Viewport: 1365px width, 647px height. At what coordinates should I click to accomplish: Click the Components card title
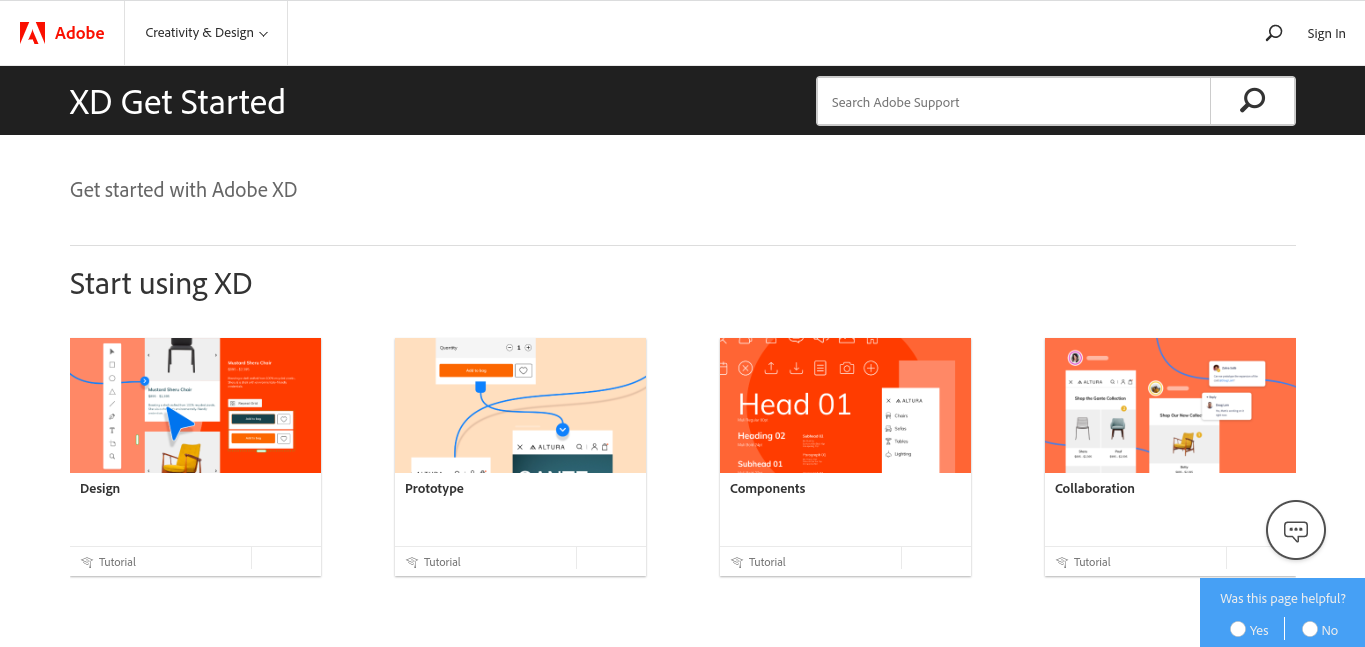click(767, 489)
